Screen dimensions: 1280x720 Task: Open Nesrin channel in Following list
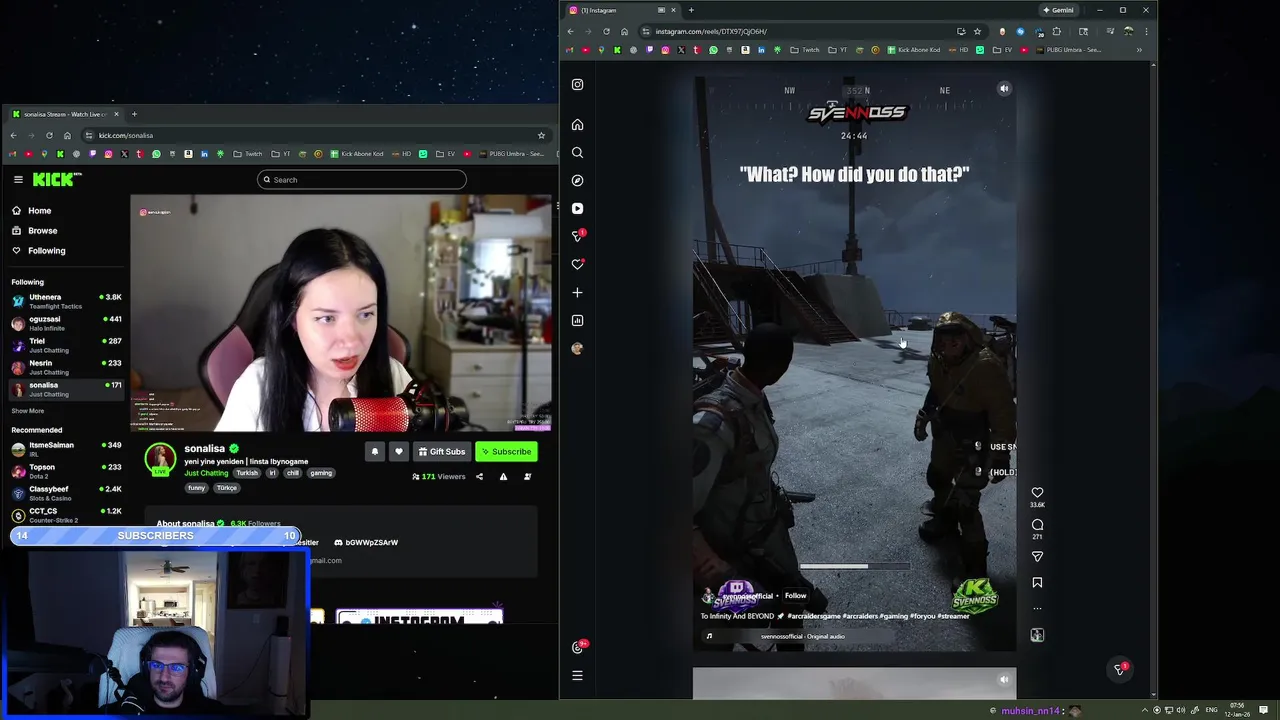click(66, 367)
